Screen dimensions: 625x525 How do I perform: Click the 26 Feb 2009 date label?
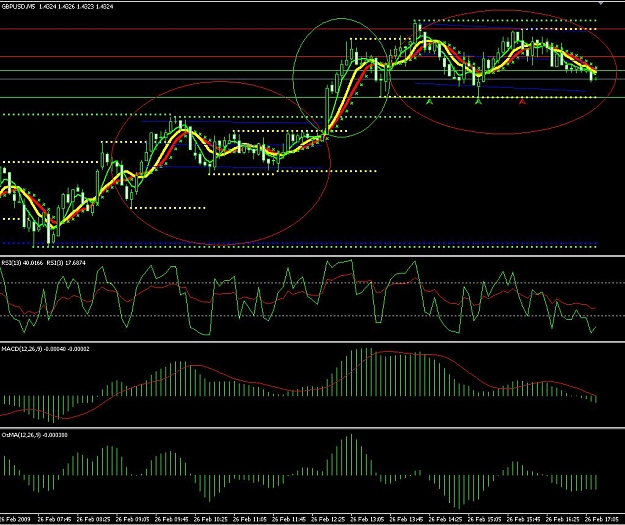[15, 519]
